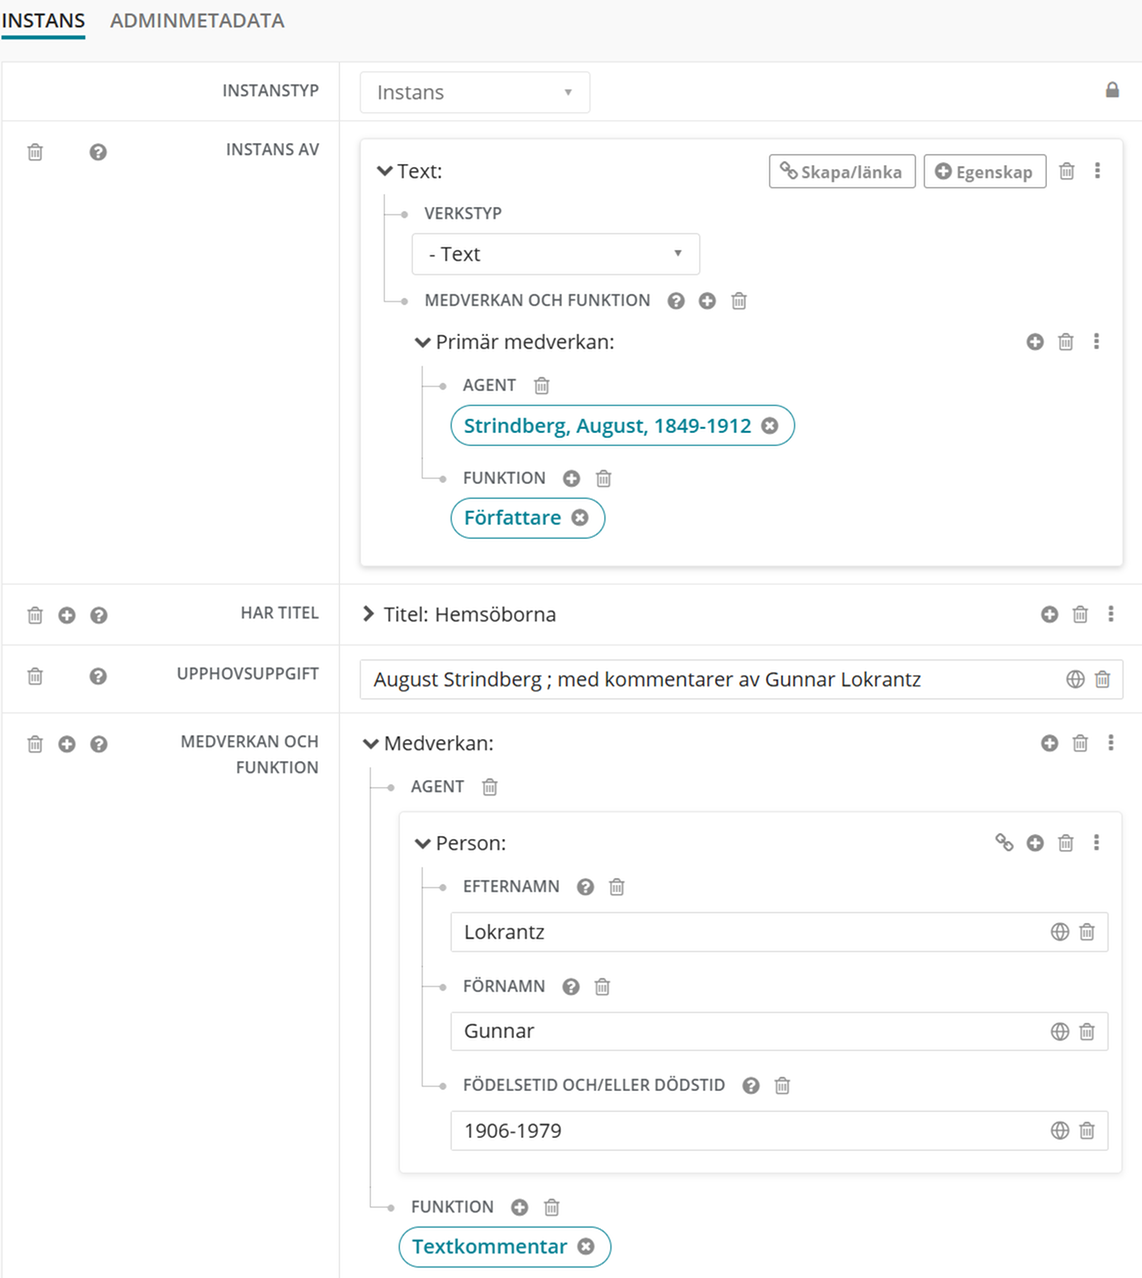Collapse the Medverkan section
Image resolution: width=1142 pixels, height=1278 pixels.
pos(371,744)
